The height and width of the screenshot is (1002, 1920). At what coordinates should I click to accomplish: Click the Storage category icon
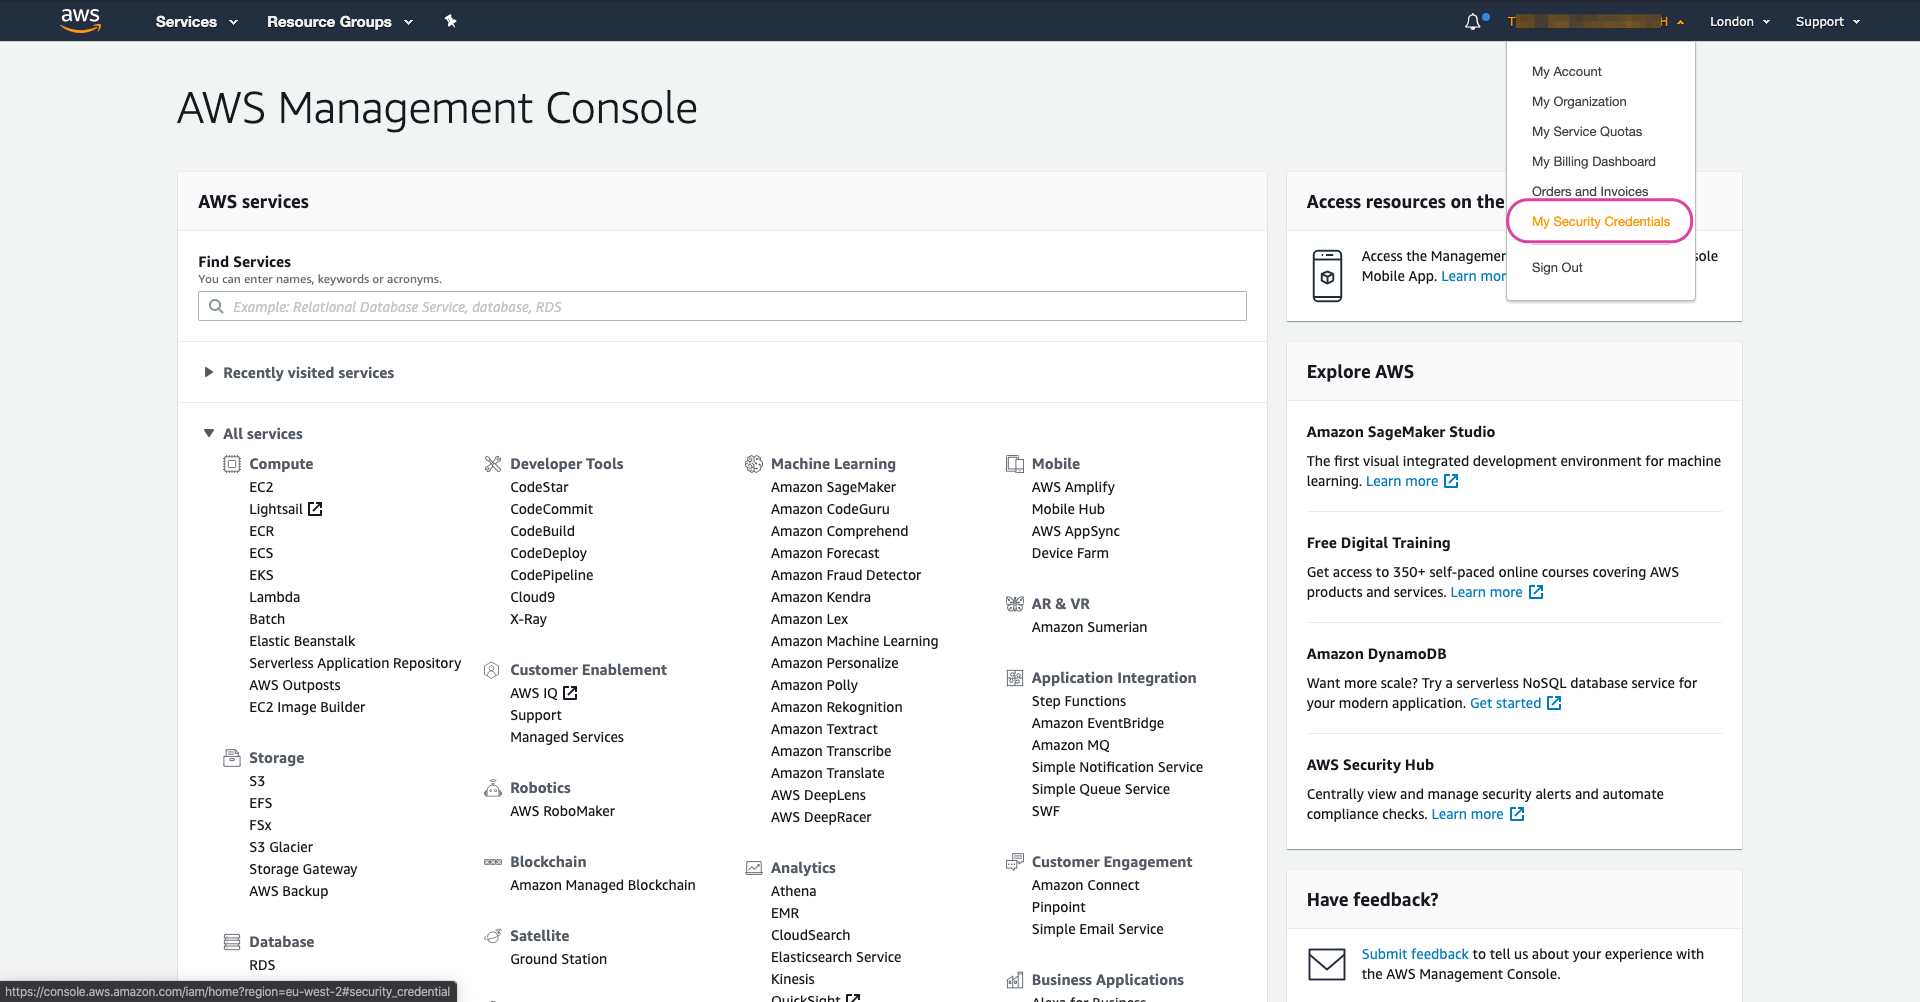coord(232,758)
